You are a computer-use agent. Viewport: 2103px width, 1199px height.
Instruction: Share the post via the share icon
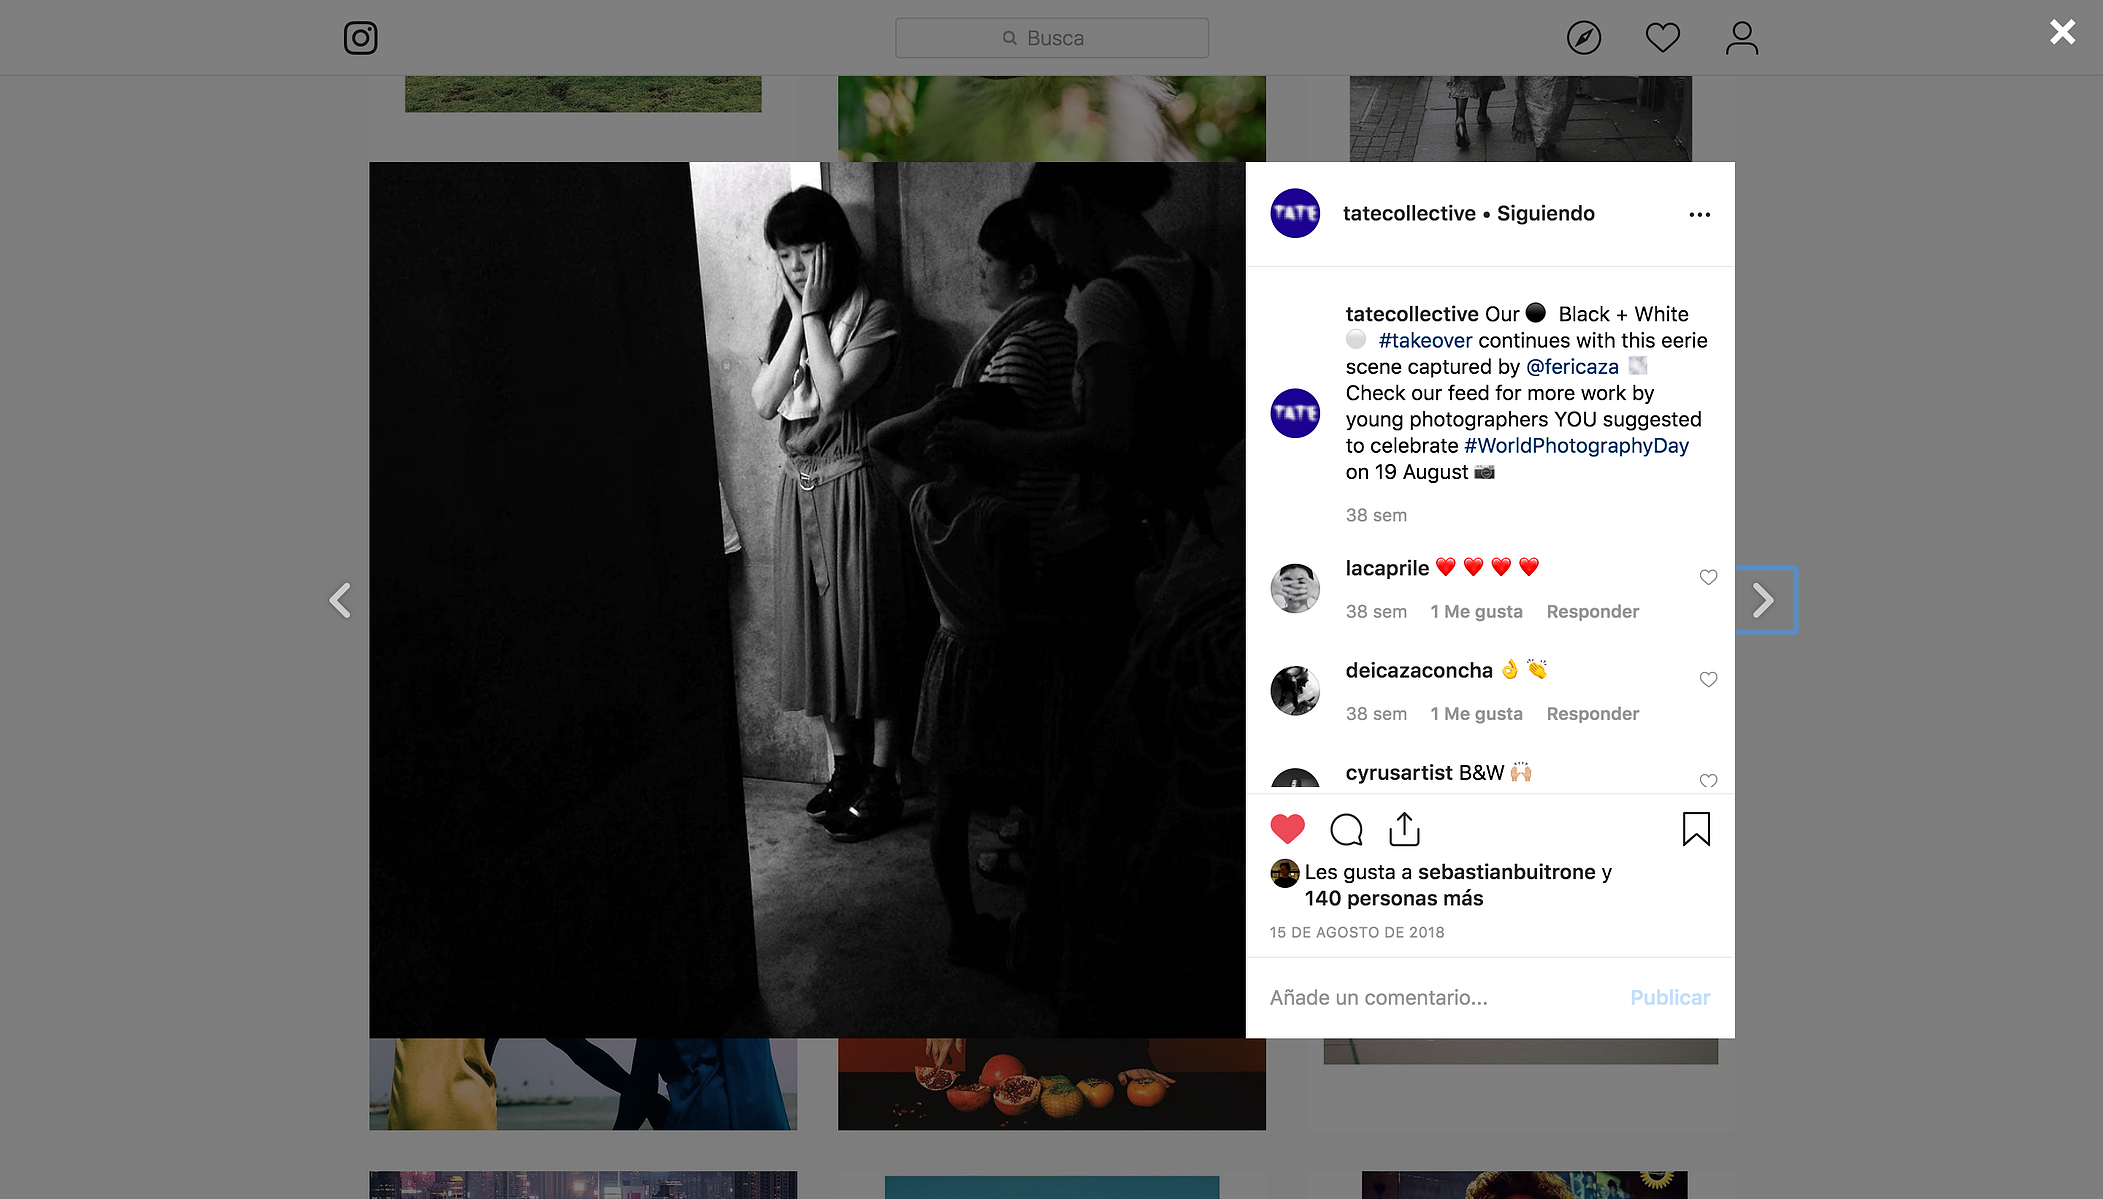coord(1404,829)
